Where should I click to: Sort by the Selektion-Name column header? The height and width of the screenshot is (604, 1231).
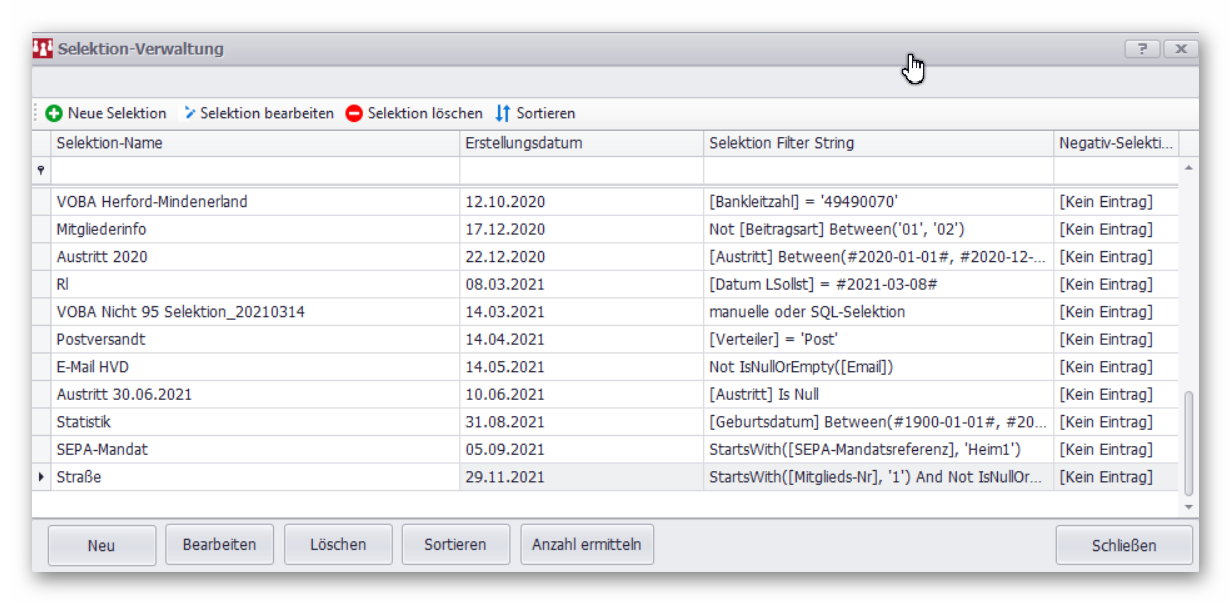[x=255, y=143]
